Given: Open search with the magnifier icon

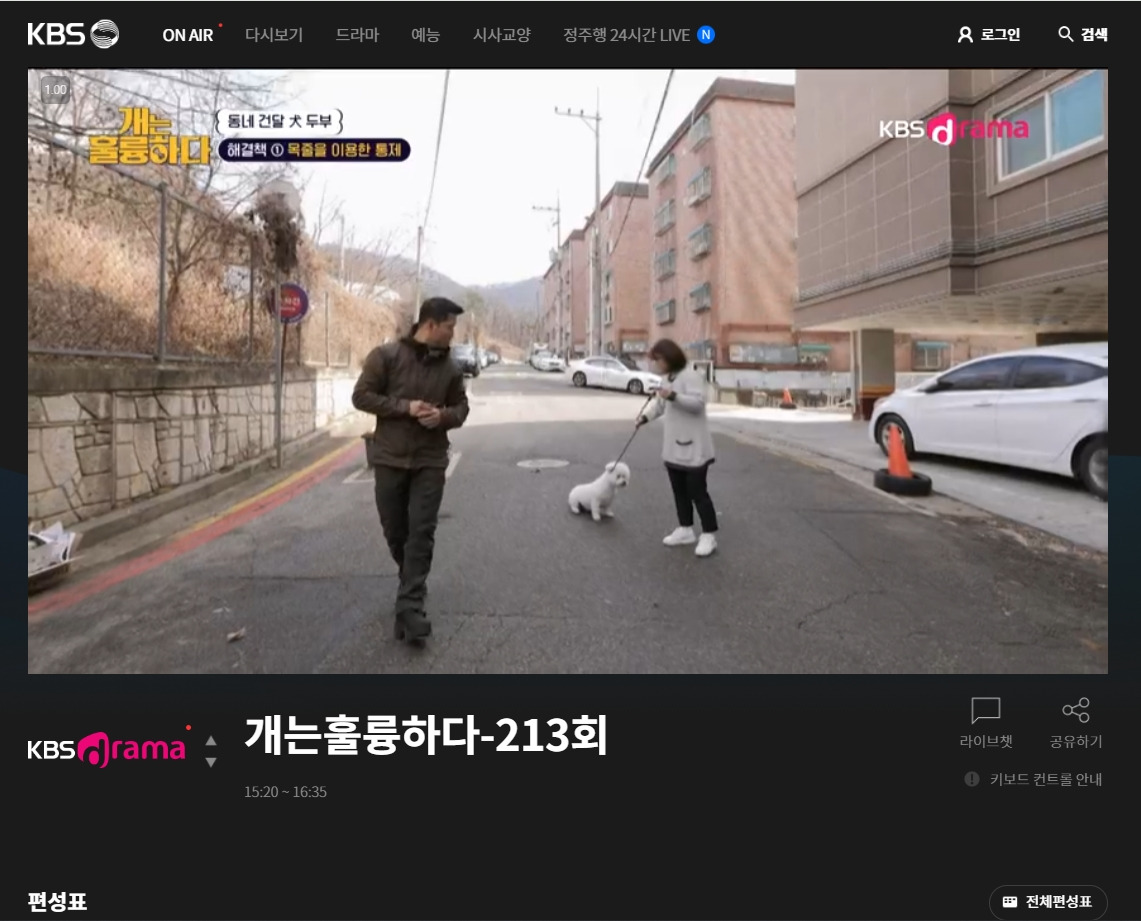Looking at the screenshot, I should (x=1081, y=34).
